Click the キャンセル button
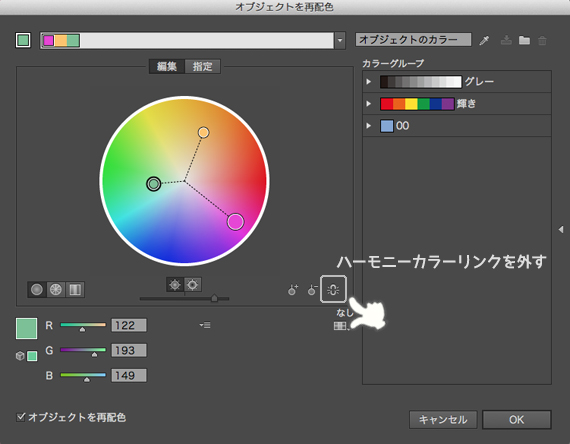The height and width of the screenshot is (444, 570). (x=443, y=420)
